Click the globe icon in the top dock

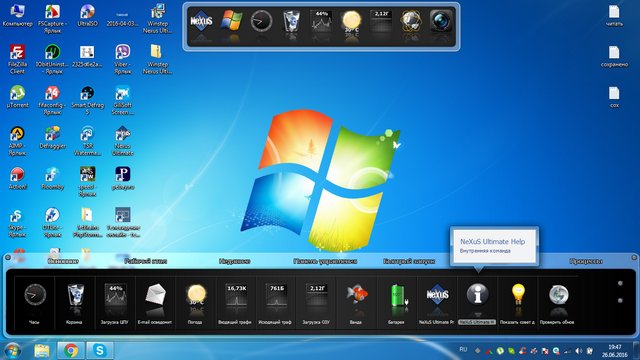(x=411, y=20)
